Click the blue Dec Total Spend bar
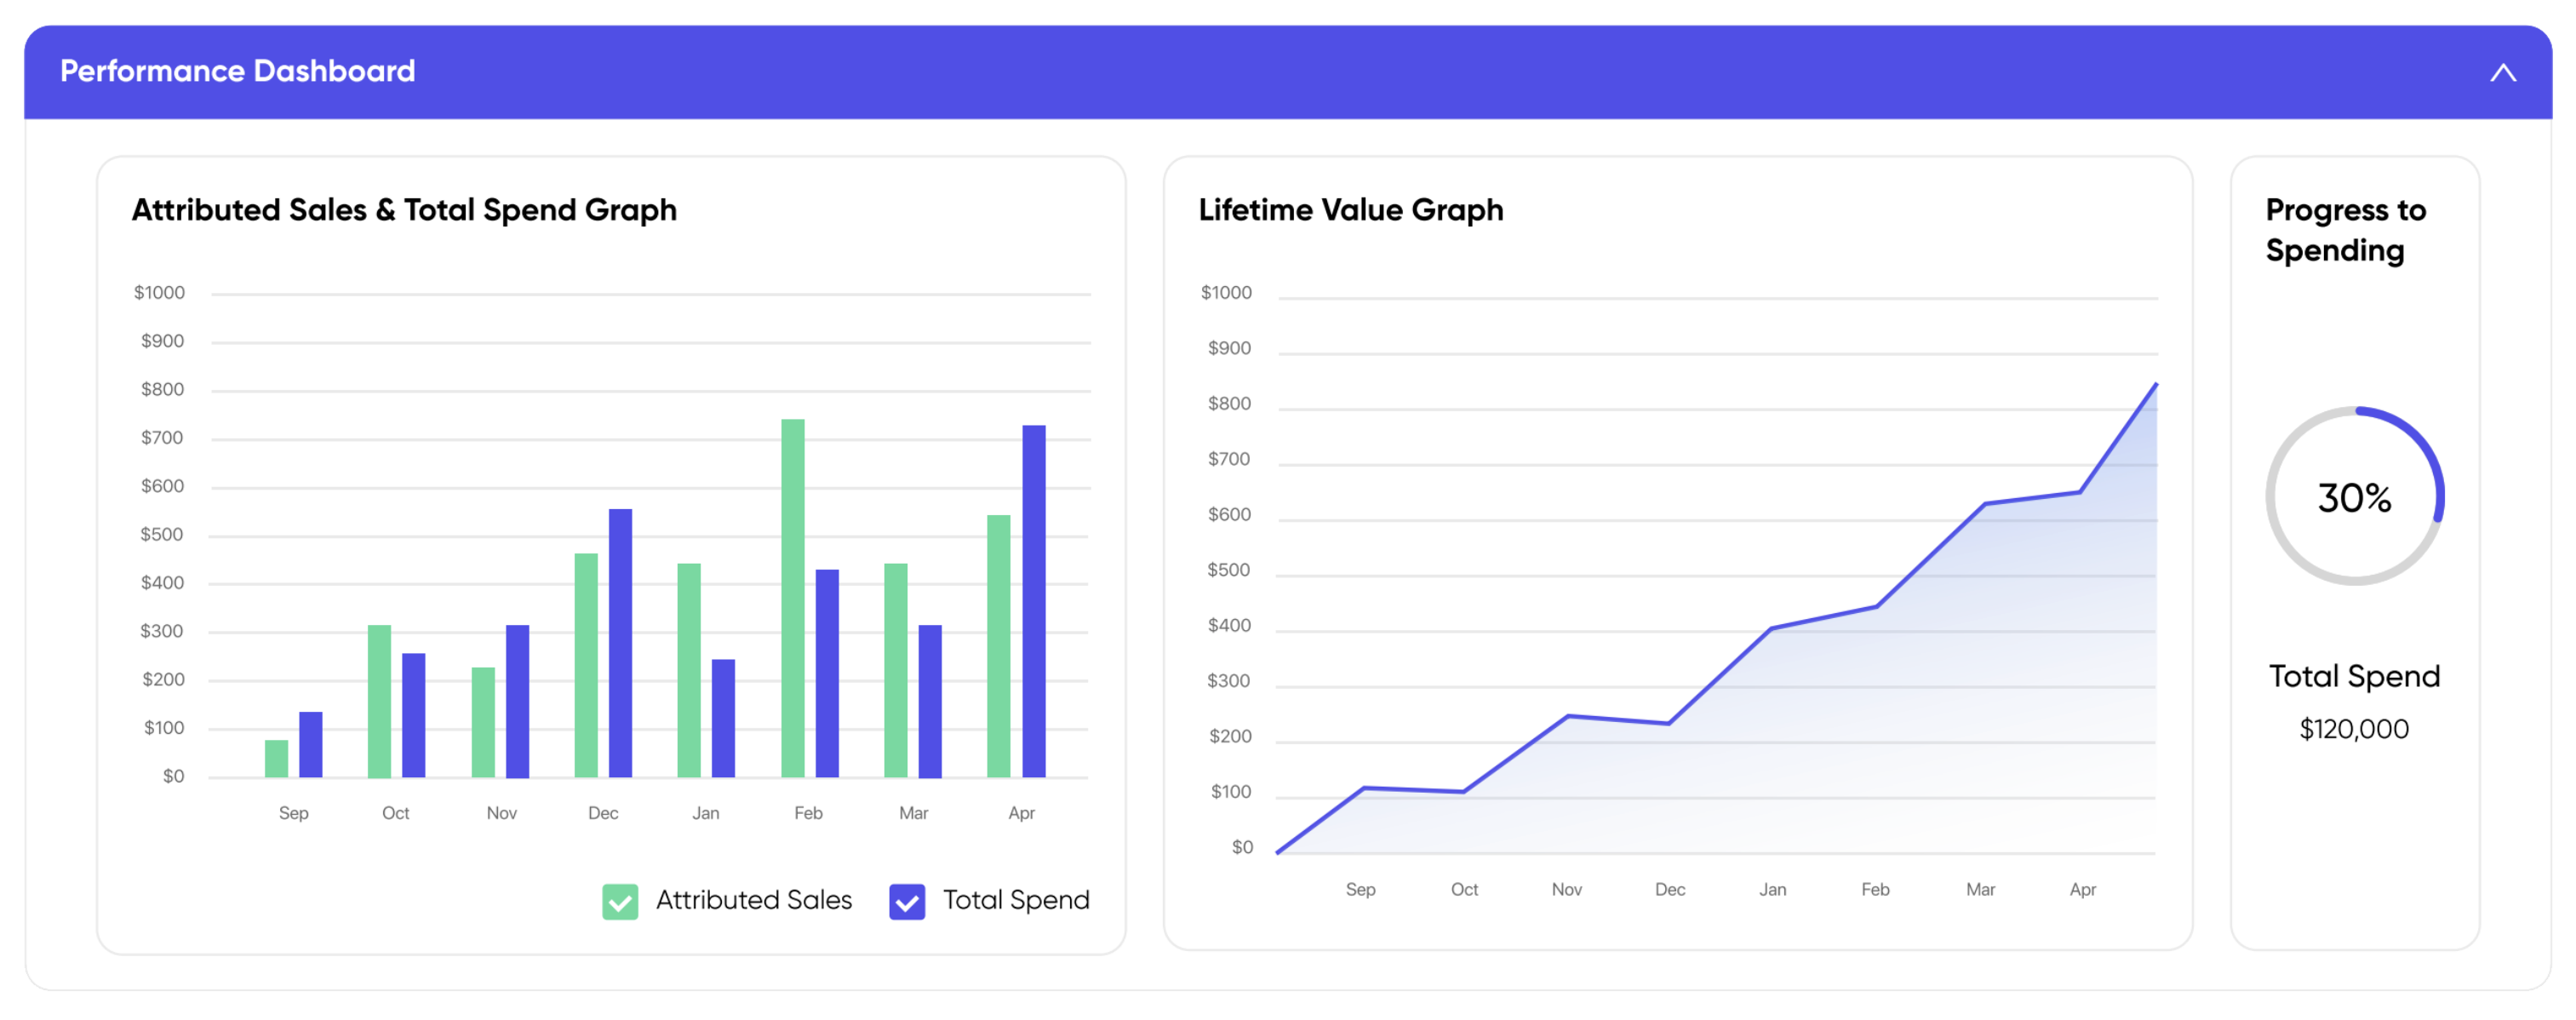 point(621,643)
